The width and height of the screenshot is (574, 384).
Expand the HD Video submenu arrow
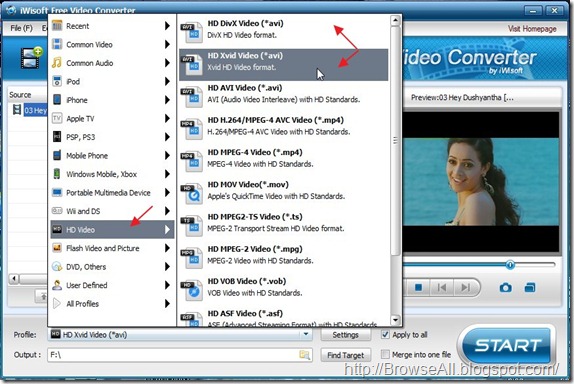(167, 230)
